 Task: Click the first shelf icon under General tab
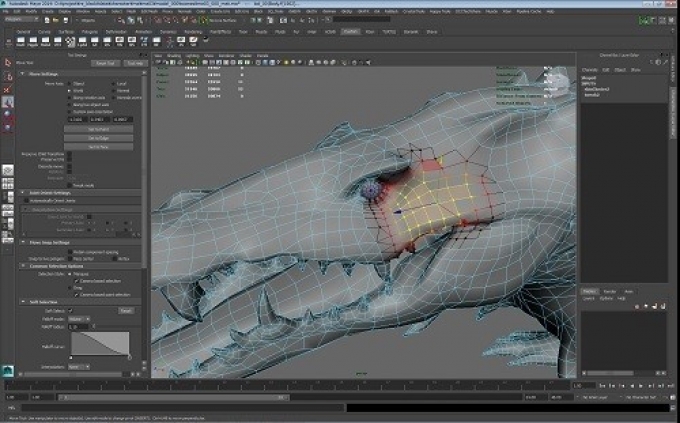[x=20, y=41]
